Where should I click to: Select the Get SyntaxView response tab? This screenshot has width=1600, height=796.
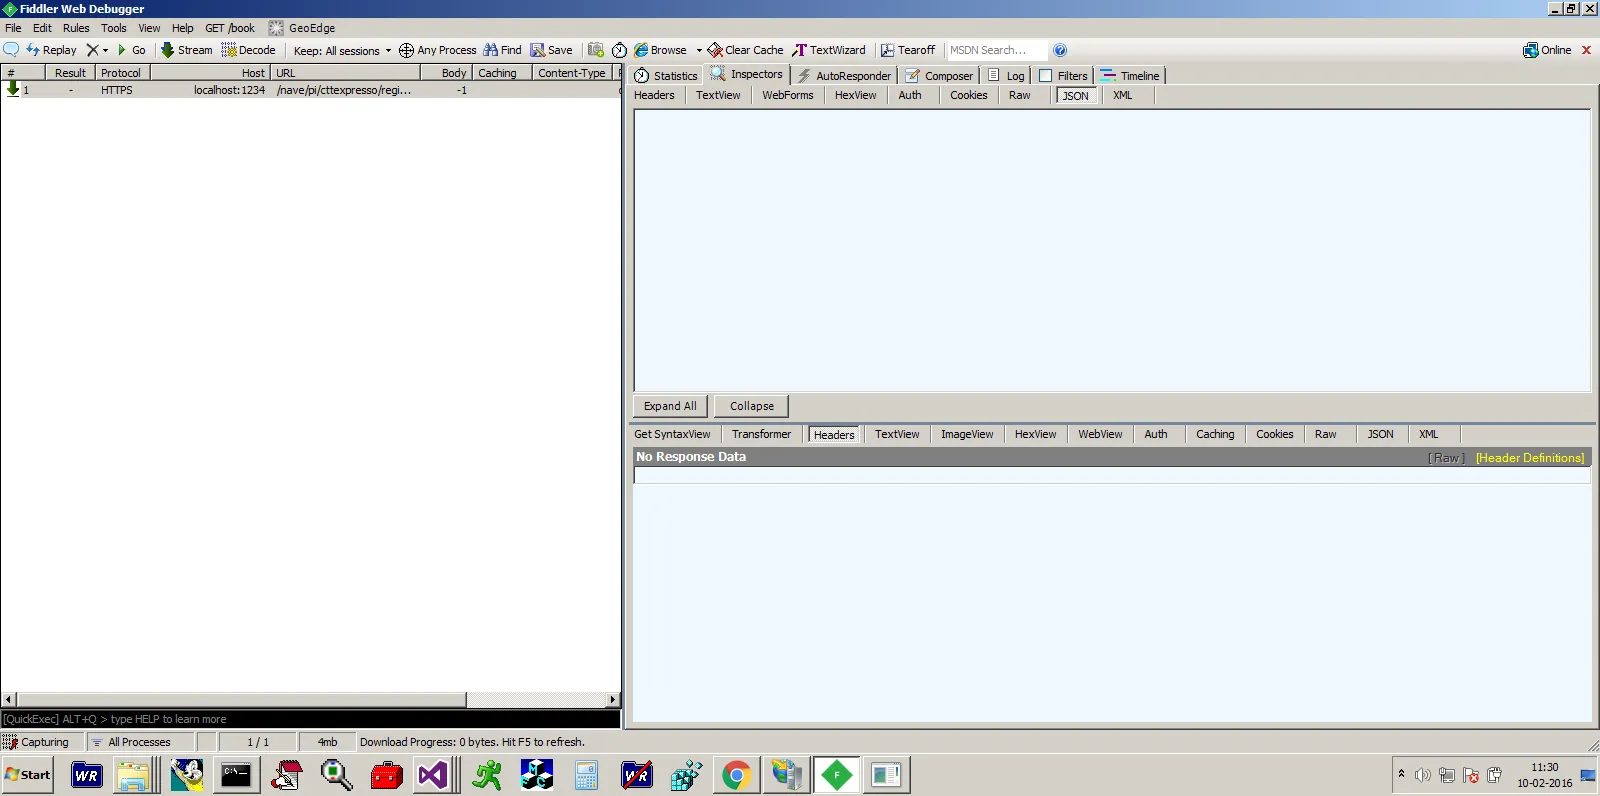[672, 434]
